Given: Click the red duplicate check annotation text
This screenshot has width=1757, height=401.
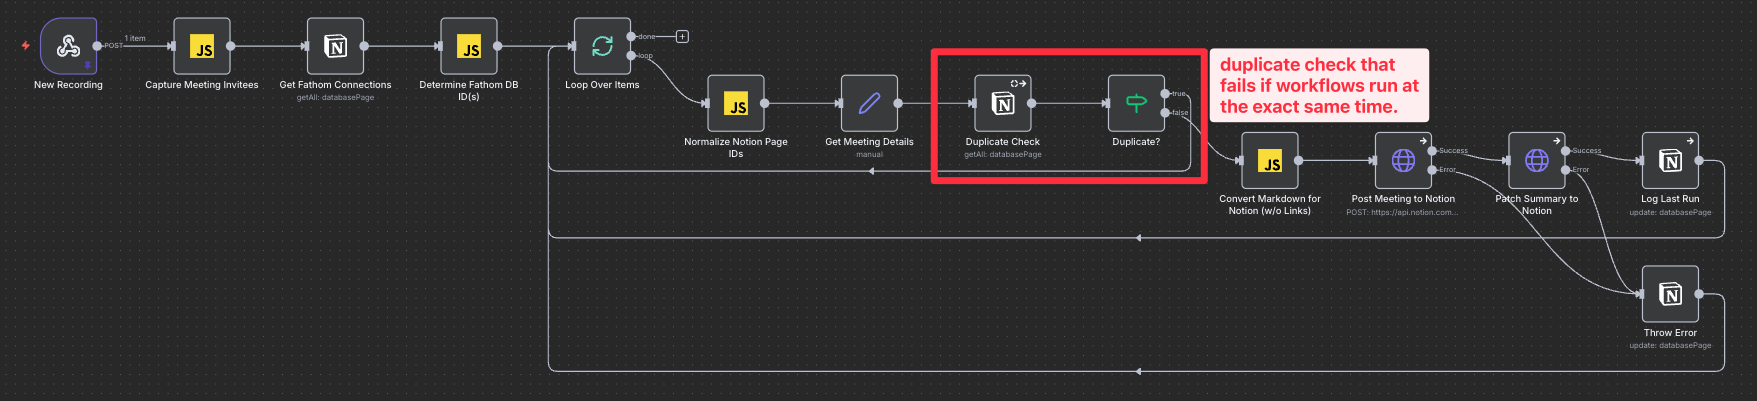Looking at the screenshot, I should (x=1318, y=86).
